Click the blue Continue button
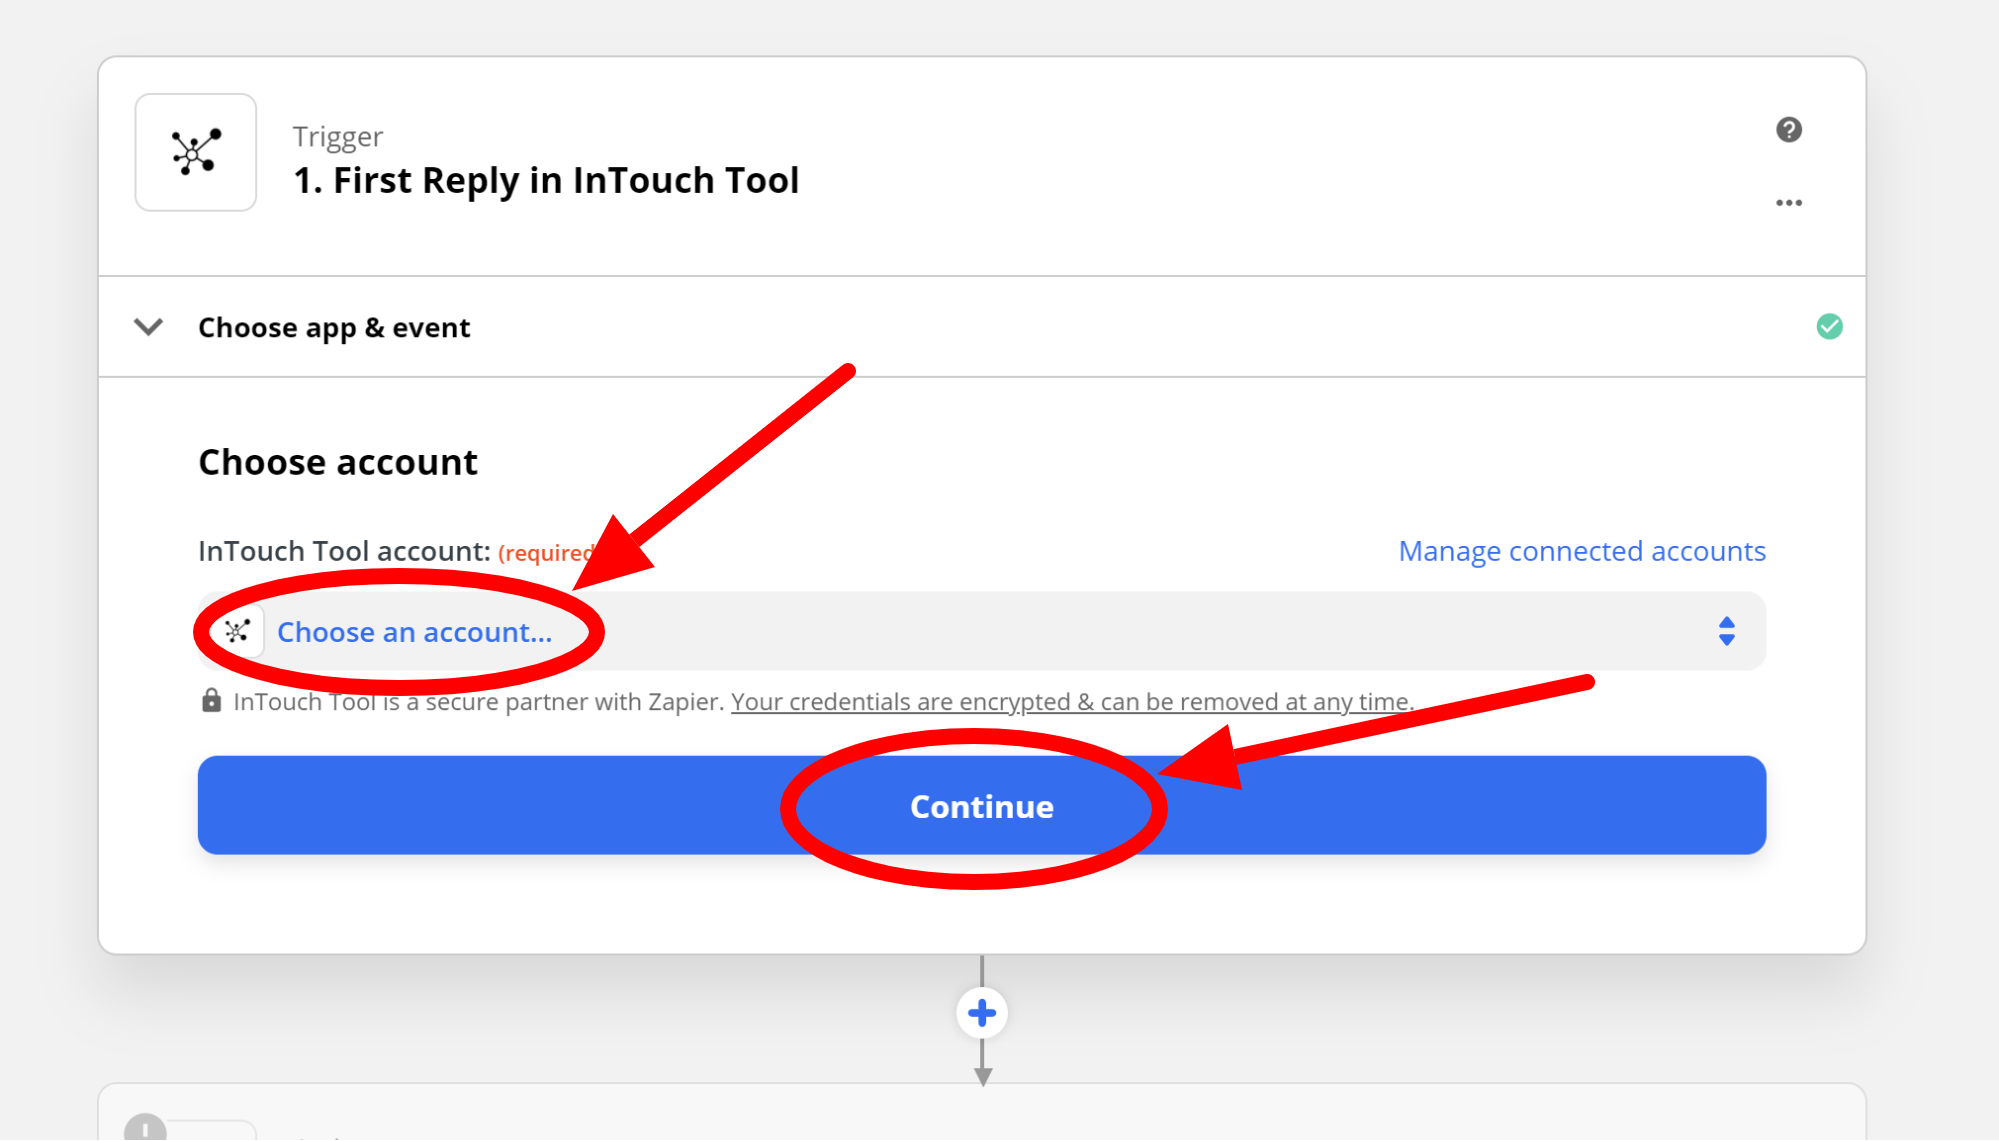This screenshot has height=1141, width=1999. [x=982, y=805]
